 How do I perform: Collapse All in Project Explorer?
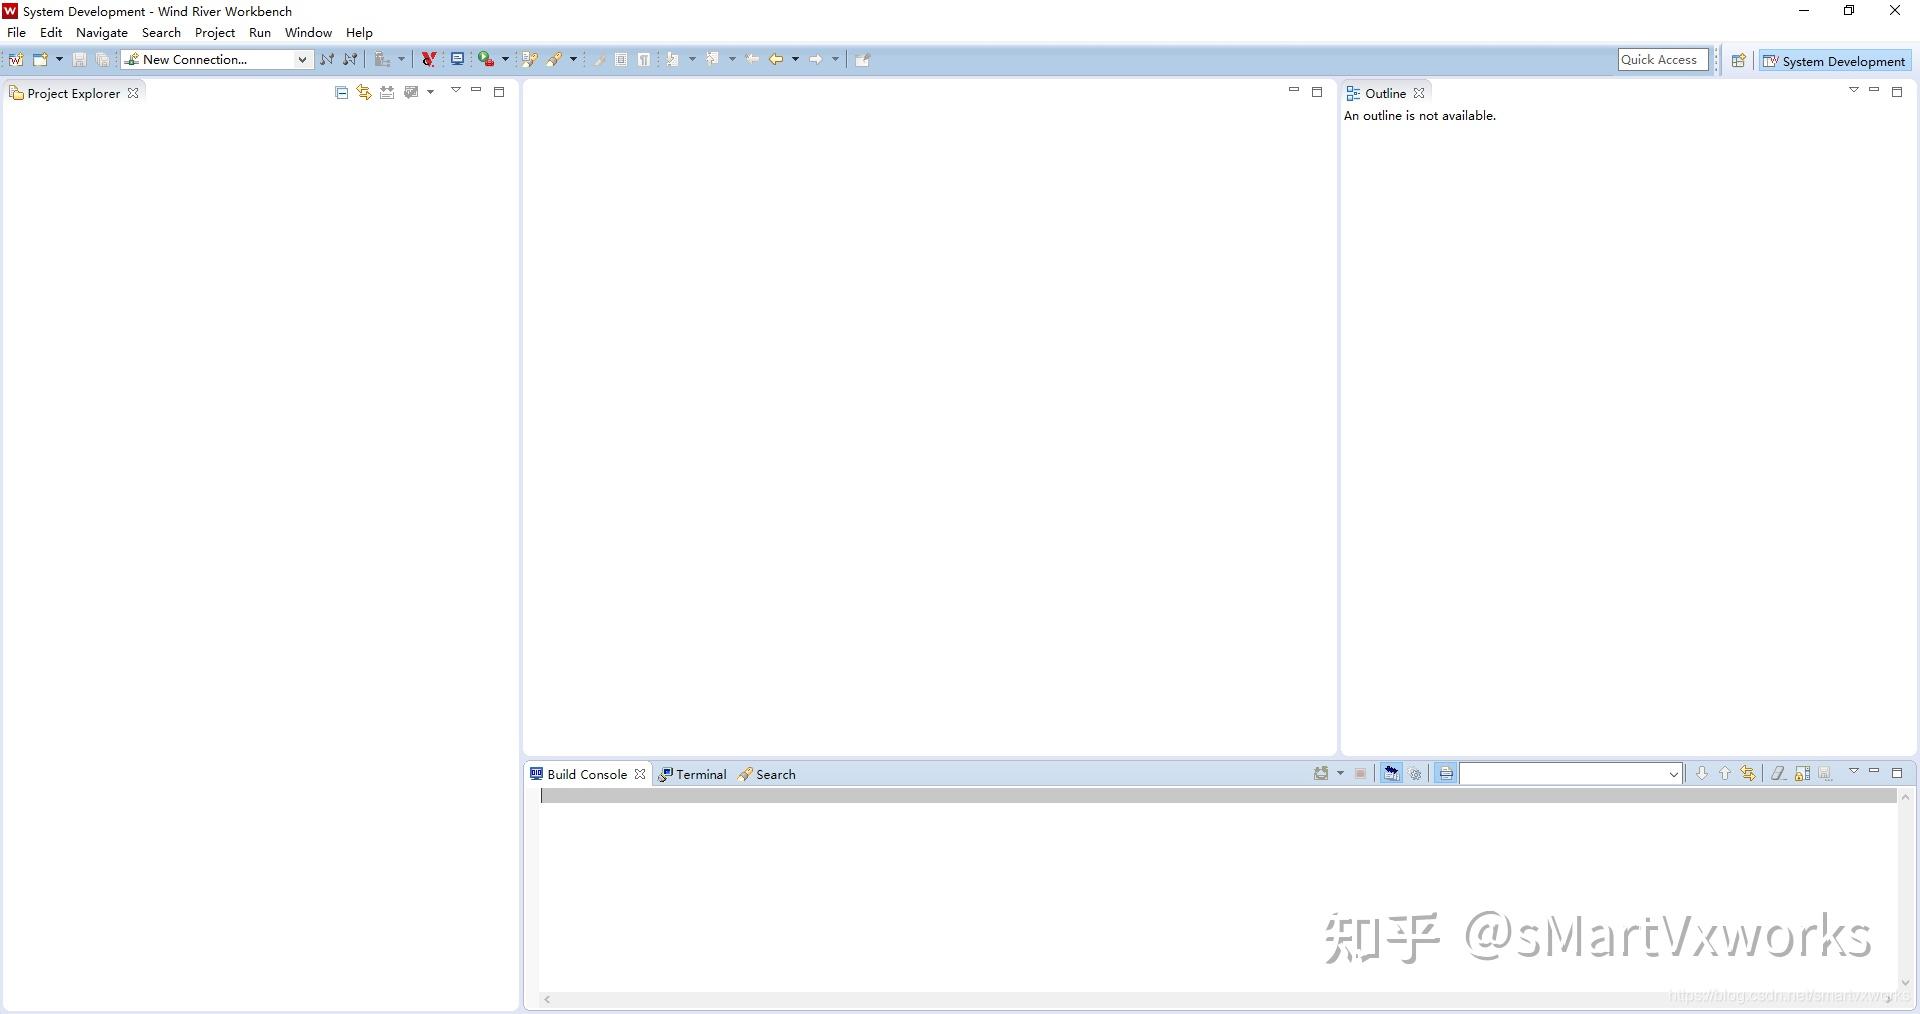click(341, 93)
